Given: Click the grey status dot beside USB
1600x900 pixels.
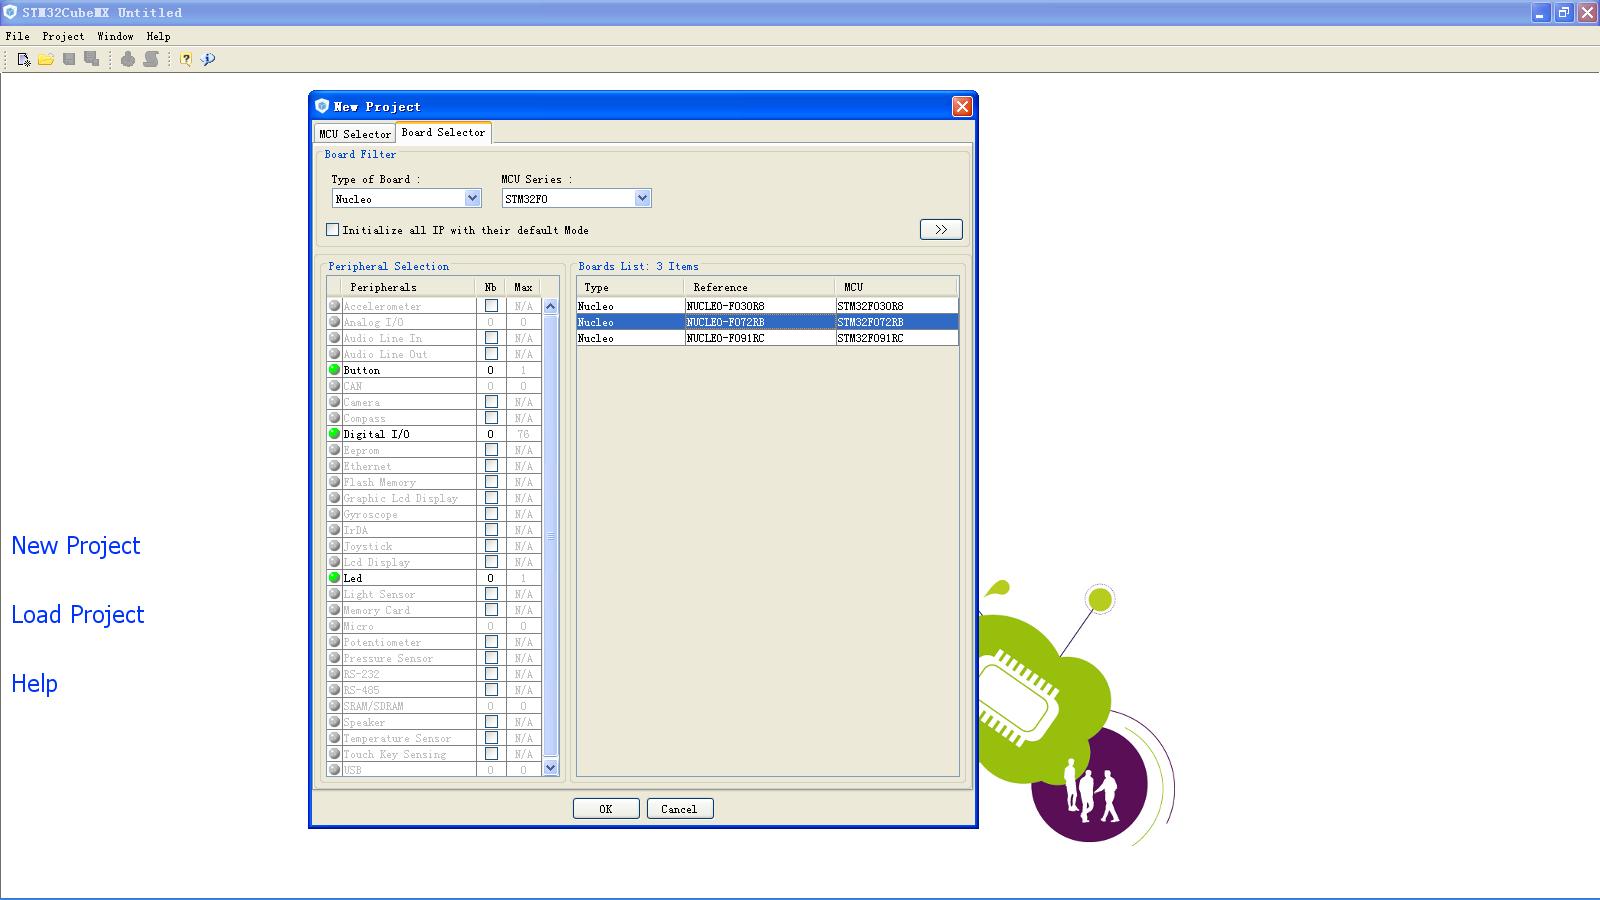Looking at the screenshot, I should (334, 770).
